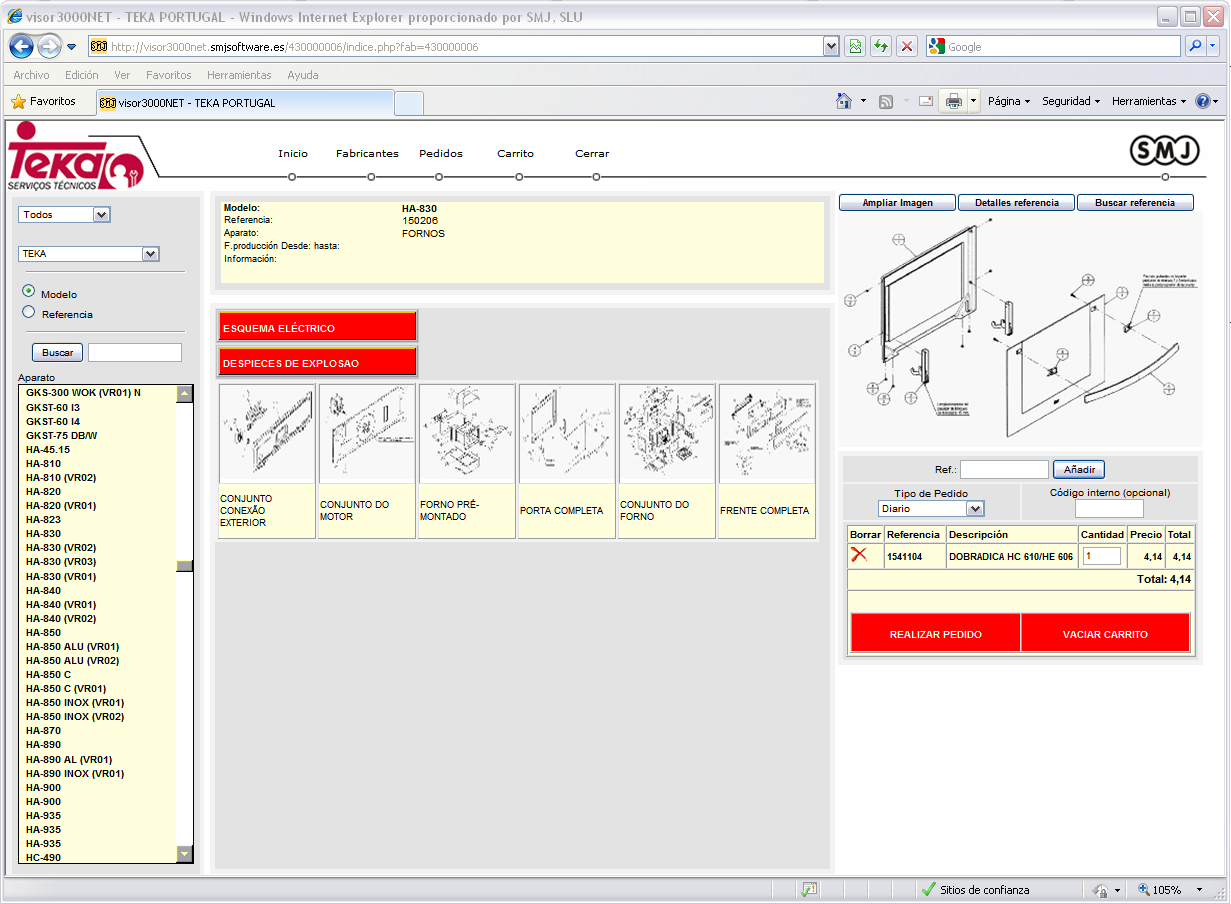Open the TEKA manufacturer dropdown
The width and height of the screenshot is (1231, 904).
pos(90,254)
